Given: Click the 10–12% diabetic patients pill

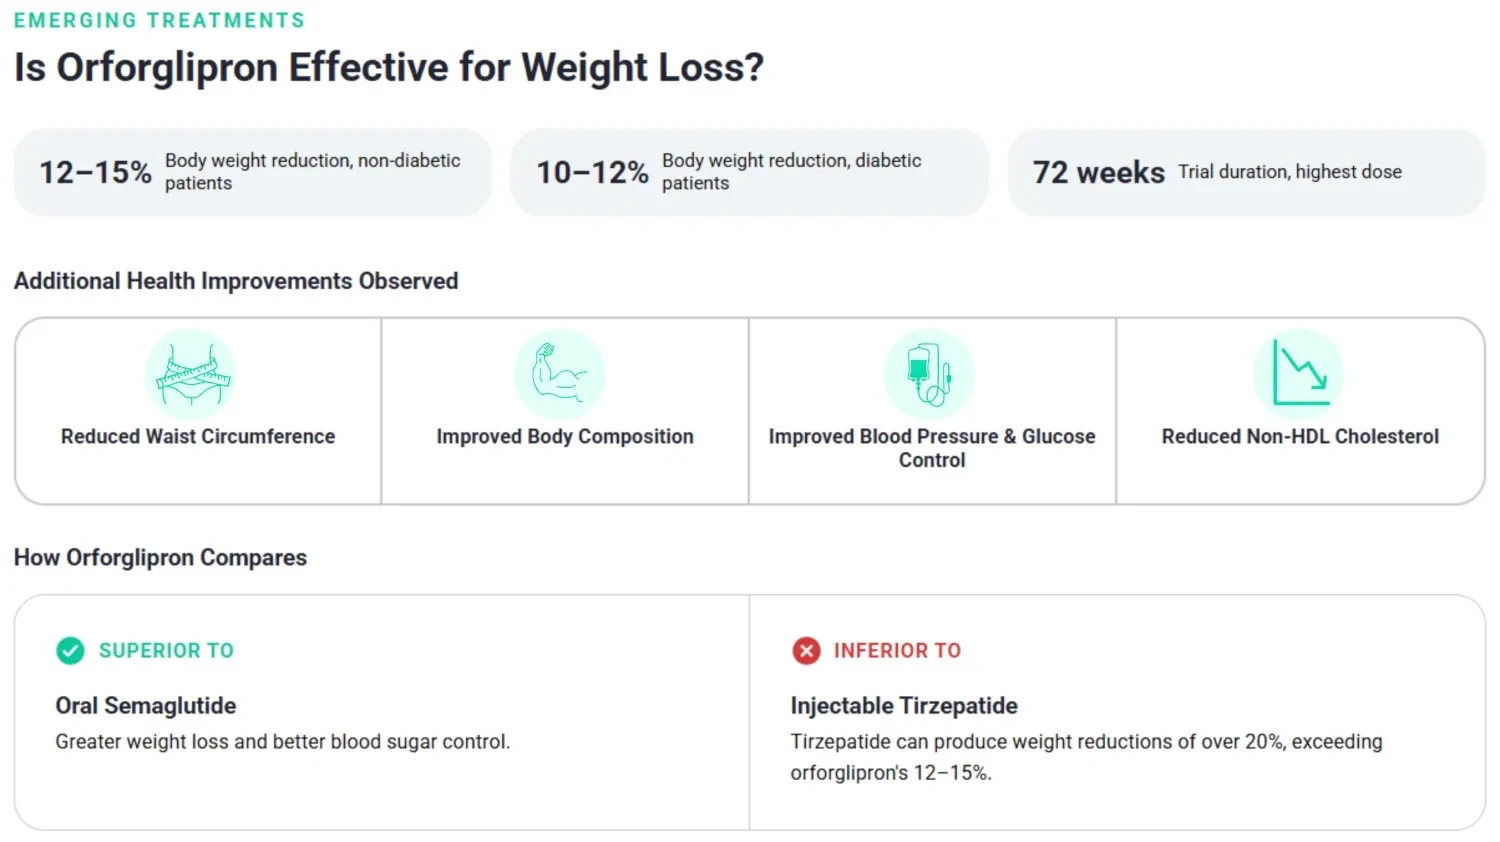Looking at the screenshot, I should pyautogui.click(x=750, y=172).
